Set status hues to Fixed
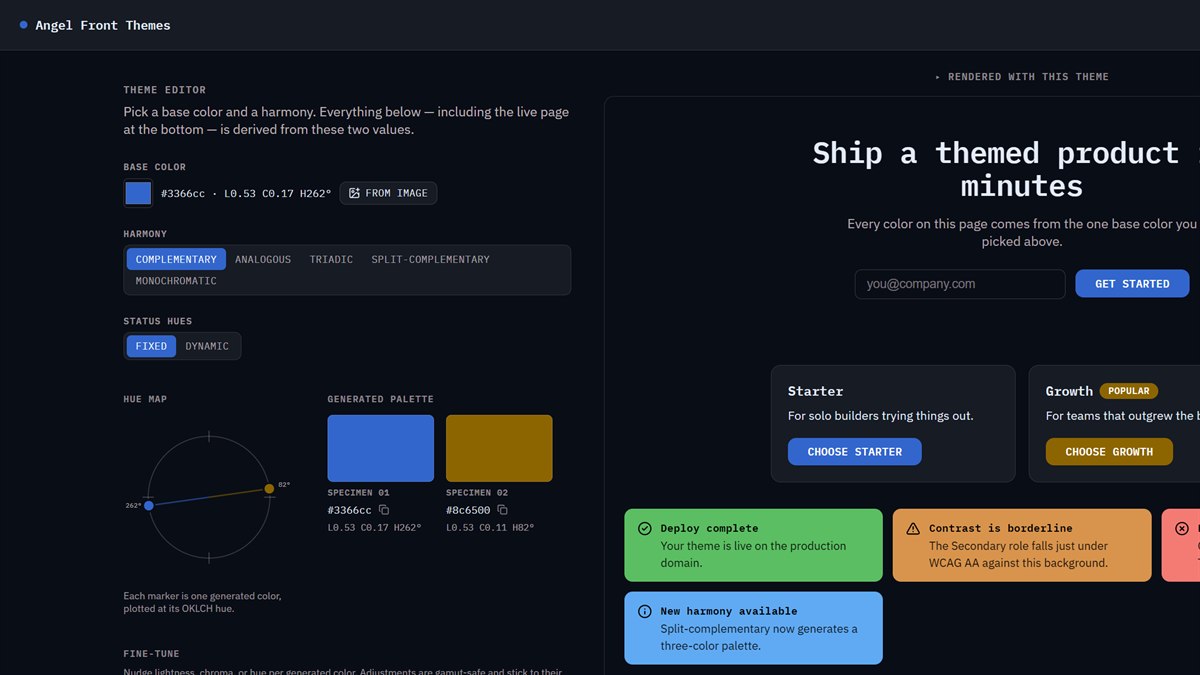Viewport: 1200px width, 675px height. 151,346
